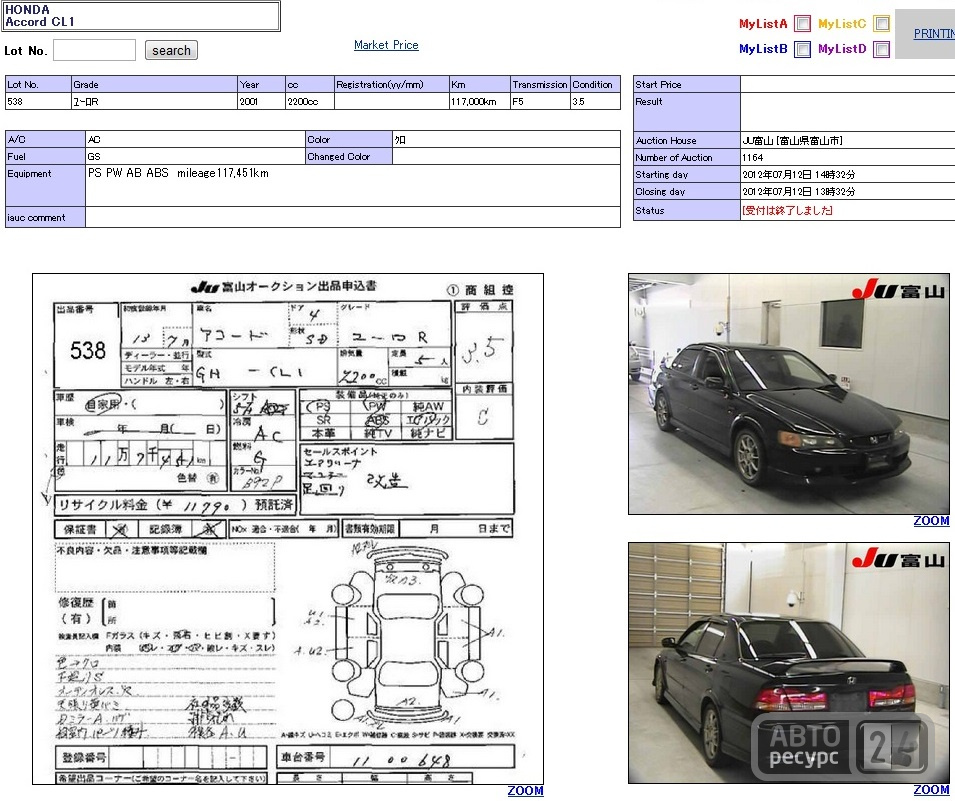Viewport: 955px width, 801px height.
Task: Click the Registration(yy/mm) column header
Action: tap(392, 84)
